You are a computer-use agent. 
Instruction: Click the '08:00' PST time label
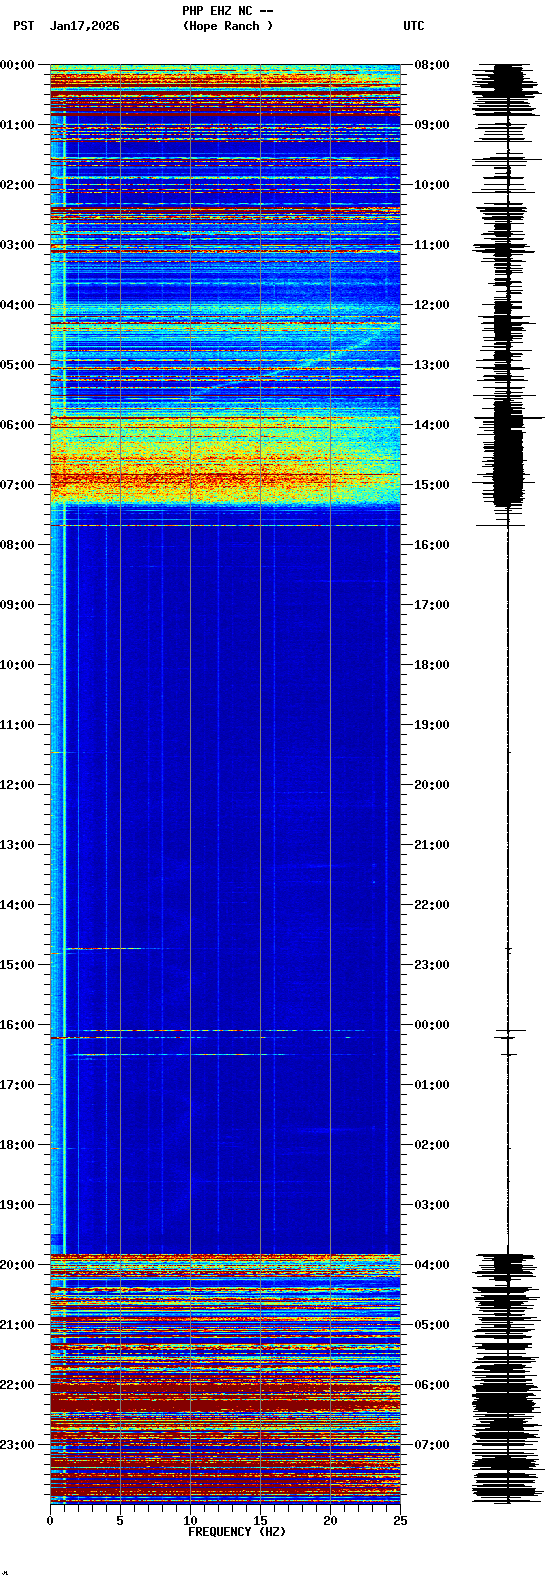(18, 545)
